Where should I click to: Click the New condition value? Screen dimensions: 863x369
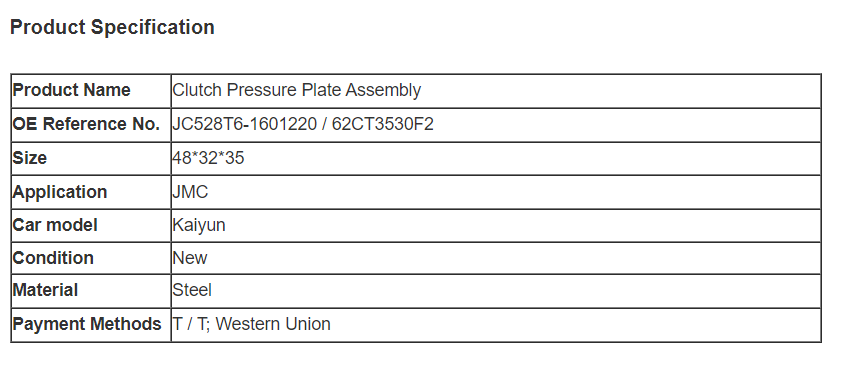(190, 258)
